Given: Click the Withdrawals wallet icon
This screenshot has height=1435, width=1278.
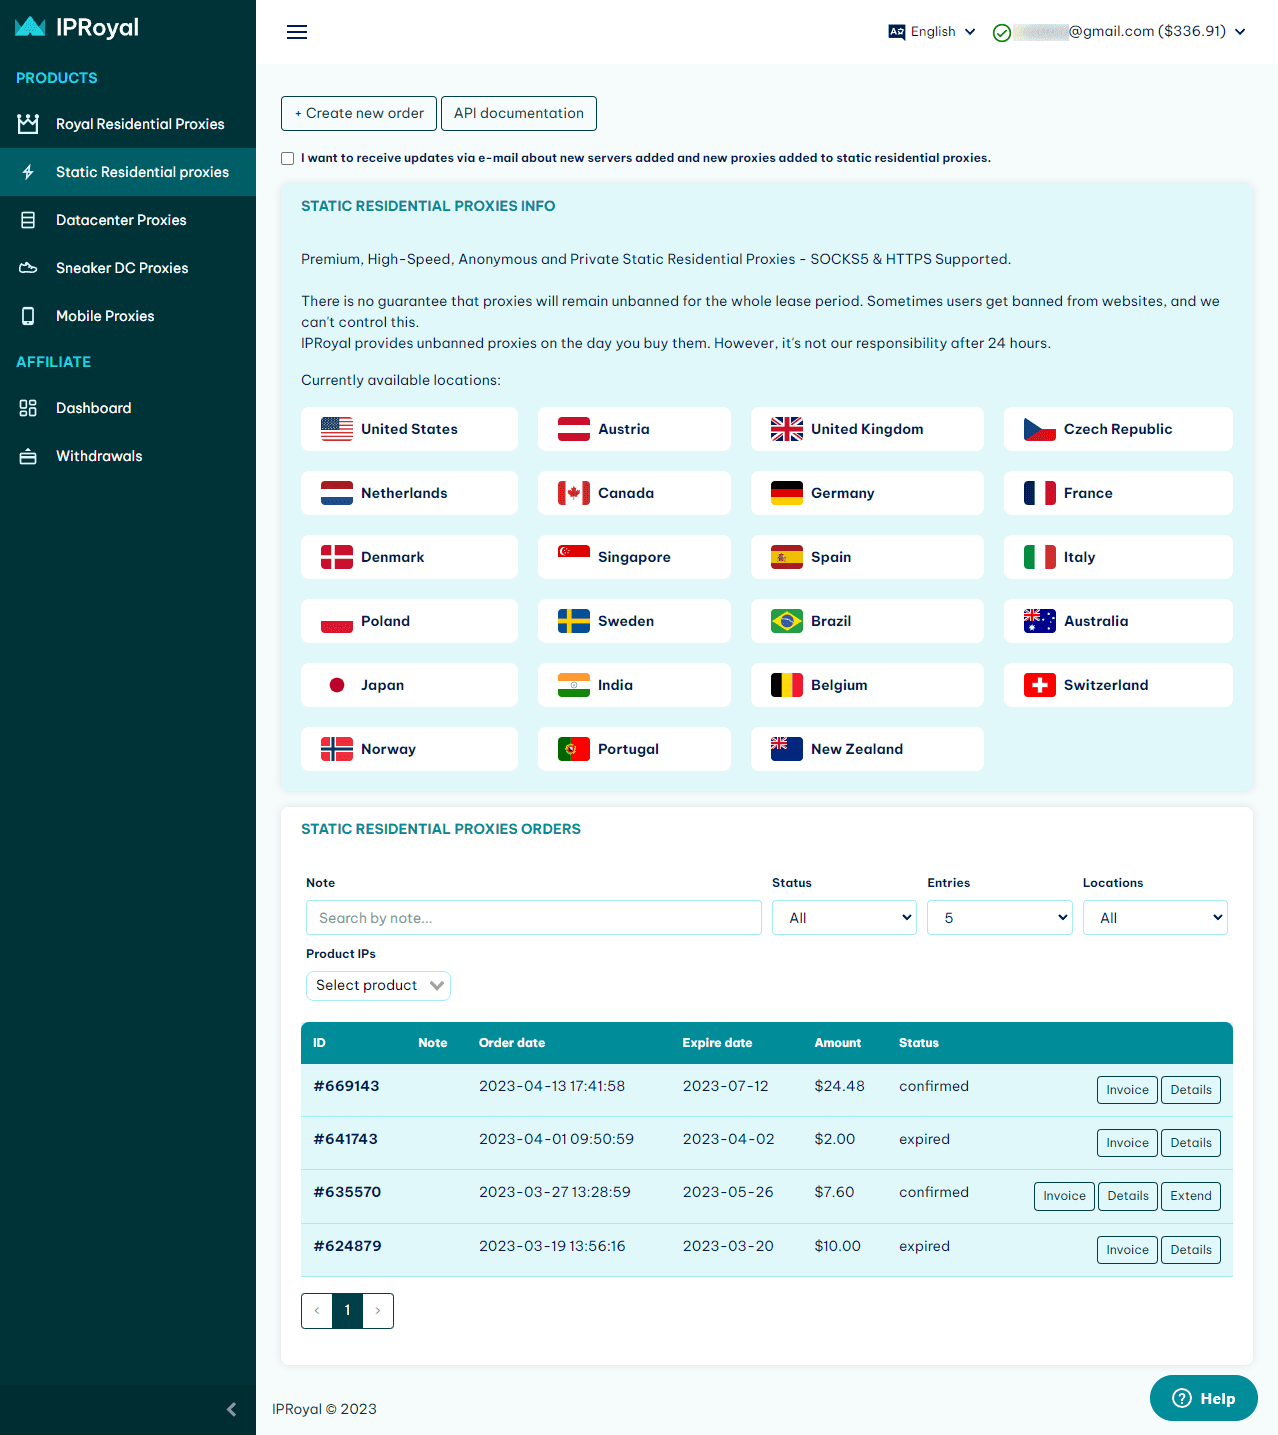Looking at the screenshot, I should [x=28, y=456].
